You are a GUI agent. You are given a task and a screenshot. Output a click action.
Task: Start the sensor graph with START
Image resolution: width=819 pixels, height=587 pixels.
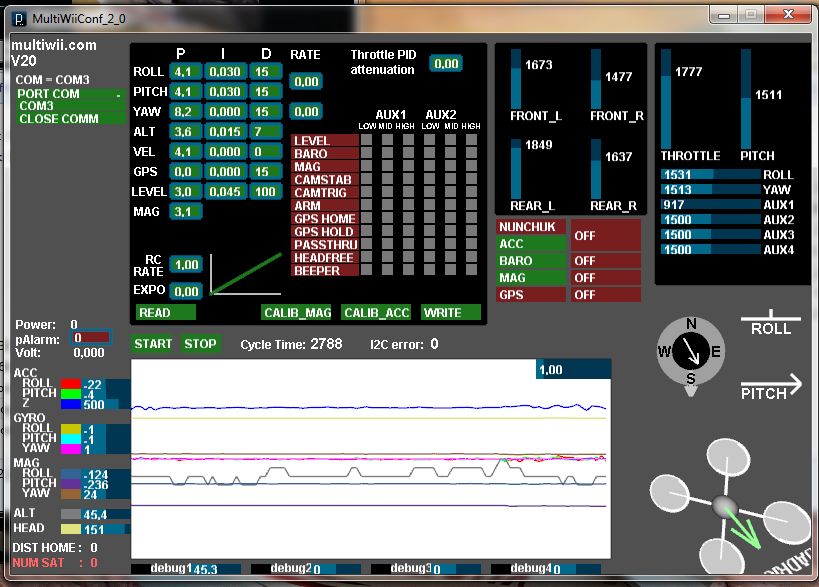(x=153, y=344)
